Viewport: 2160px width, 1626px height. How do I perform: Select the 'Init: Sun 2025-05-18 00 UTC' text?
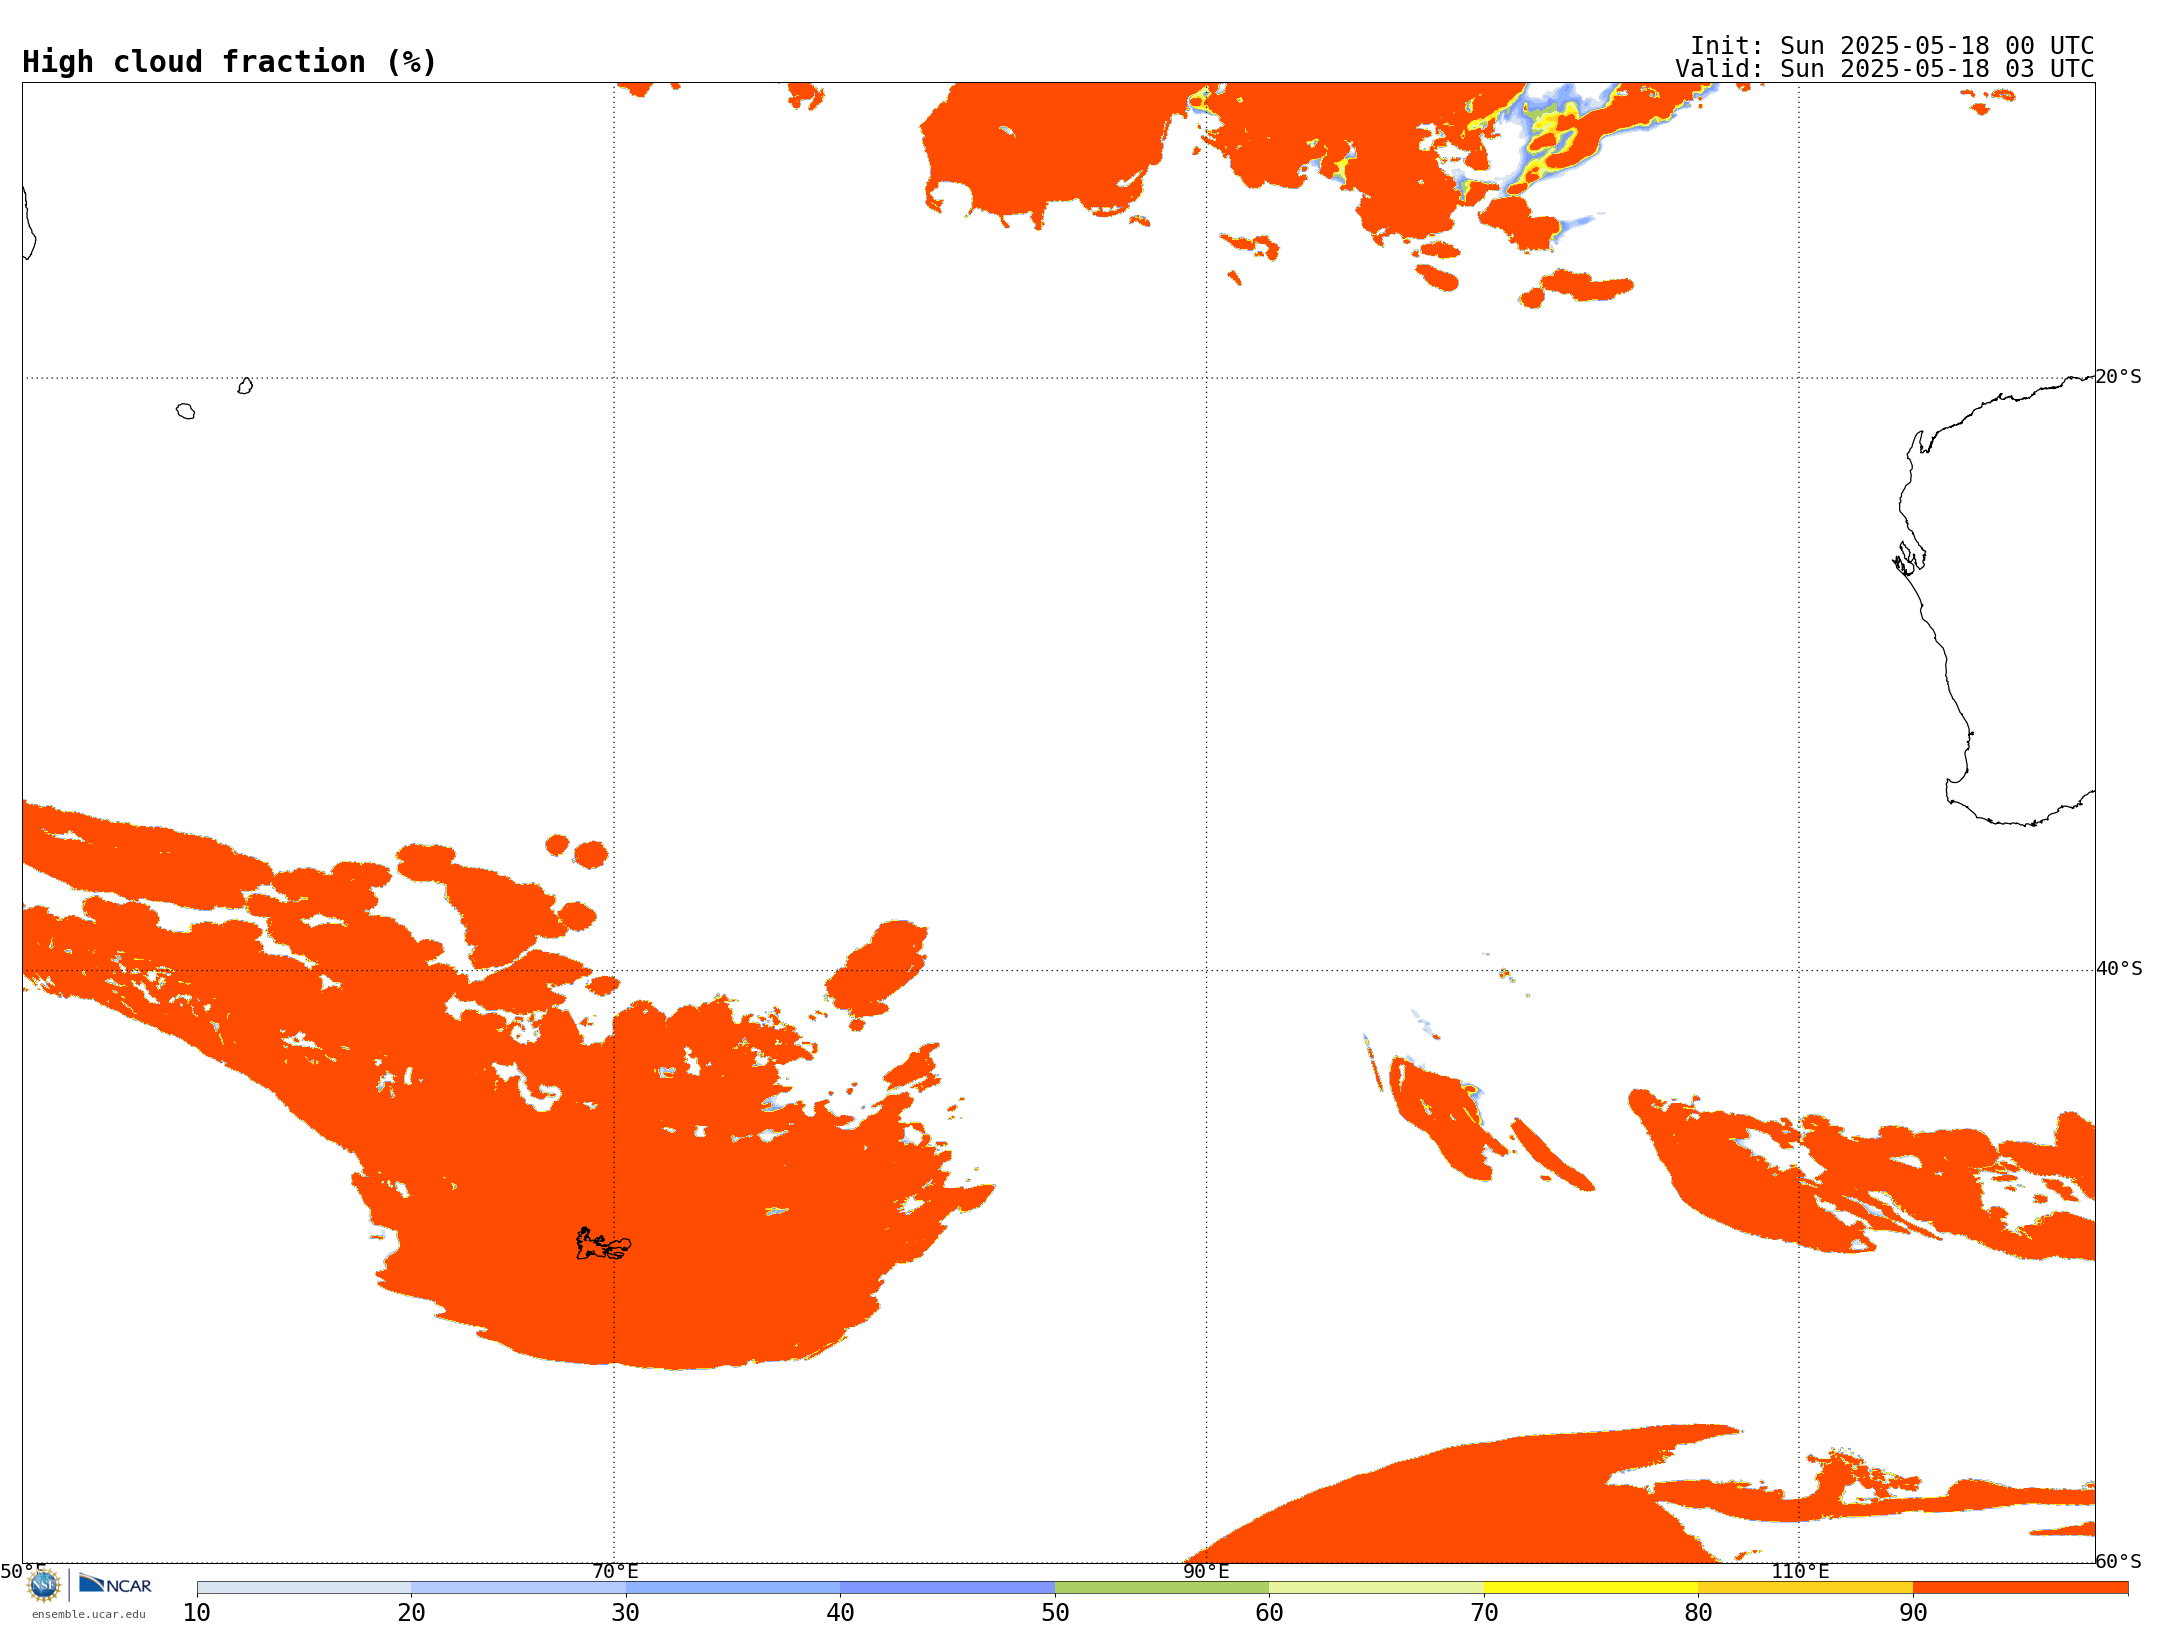click(x=1892, y=46)
